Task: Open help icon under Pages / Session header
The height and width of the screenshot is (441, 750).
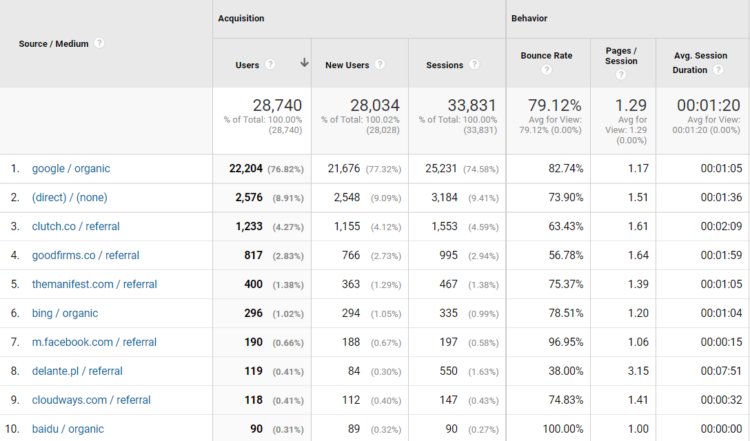Action: coord(621,75)
